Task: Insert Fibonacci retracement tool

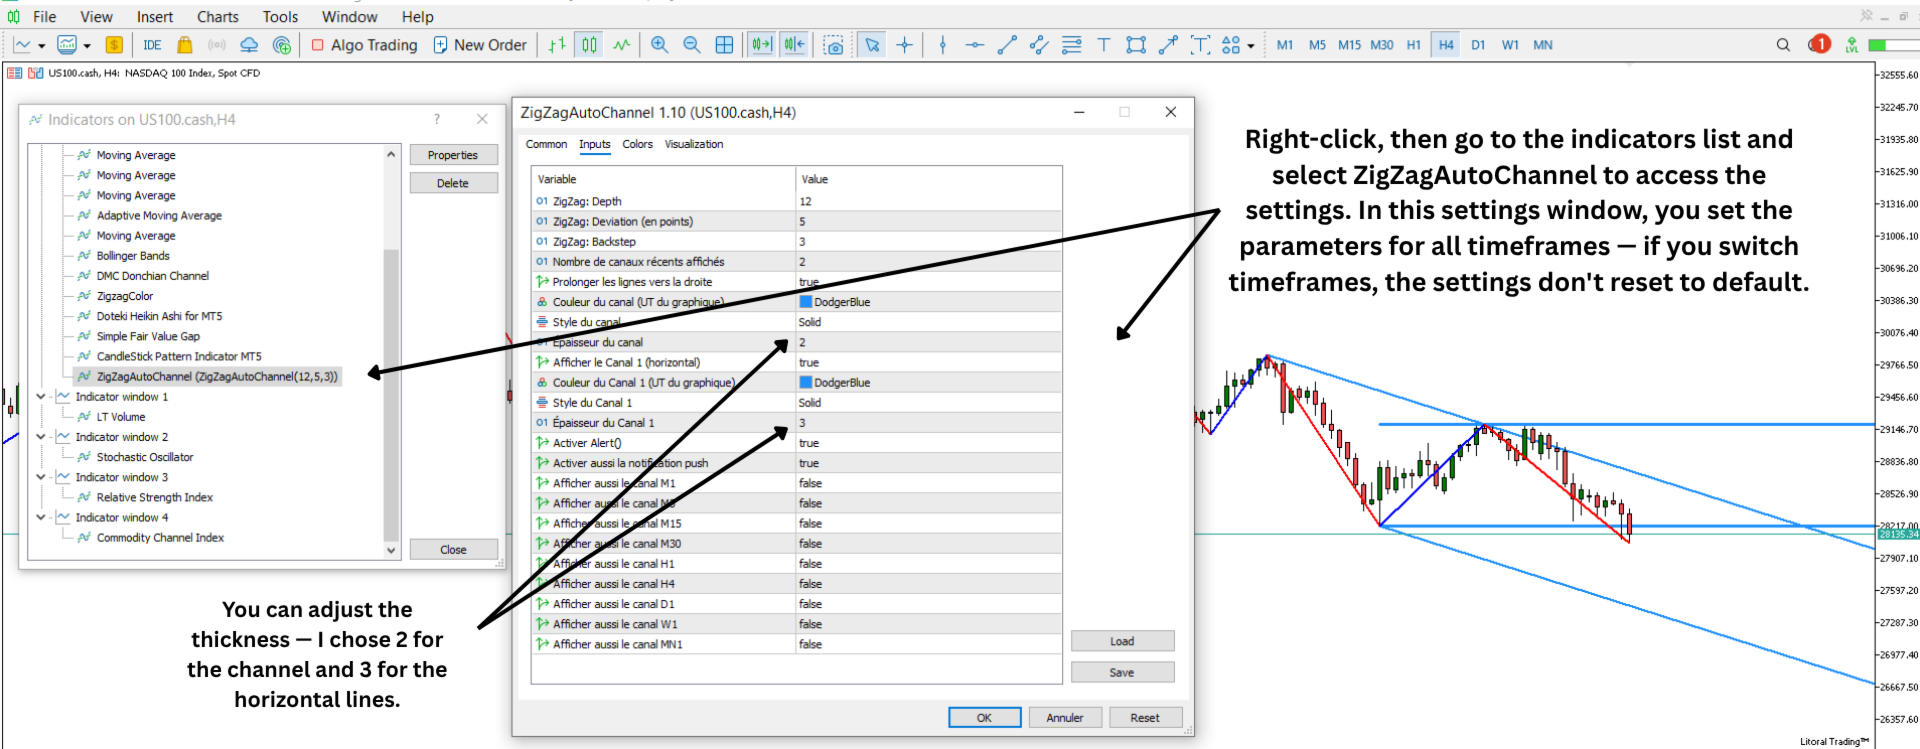Action: 1071,45
